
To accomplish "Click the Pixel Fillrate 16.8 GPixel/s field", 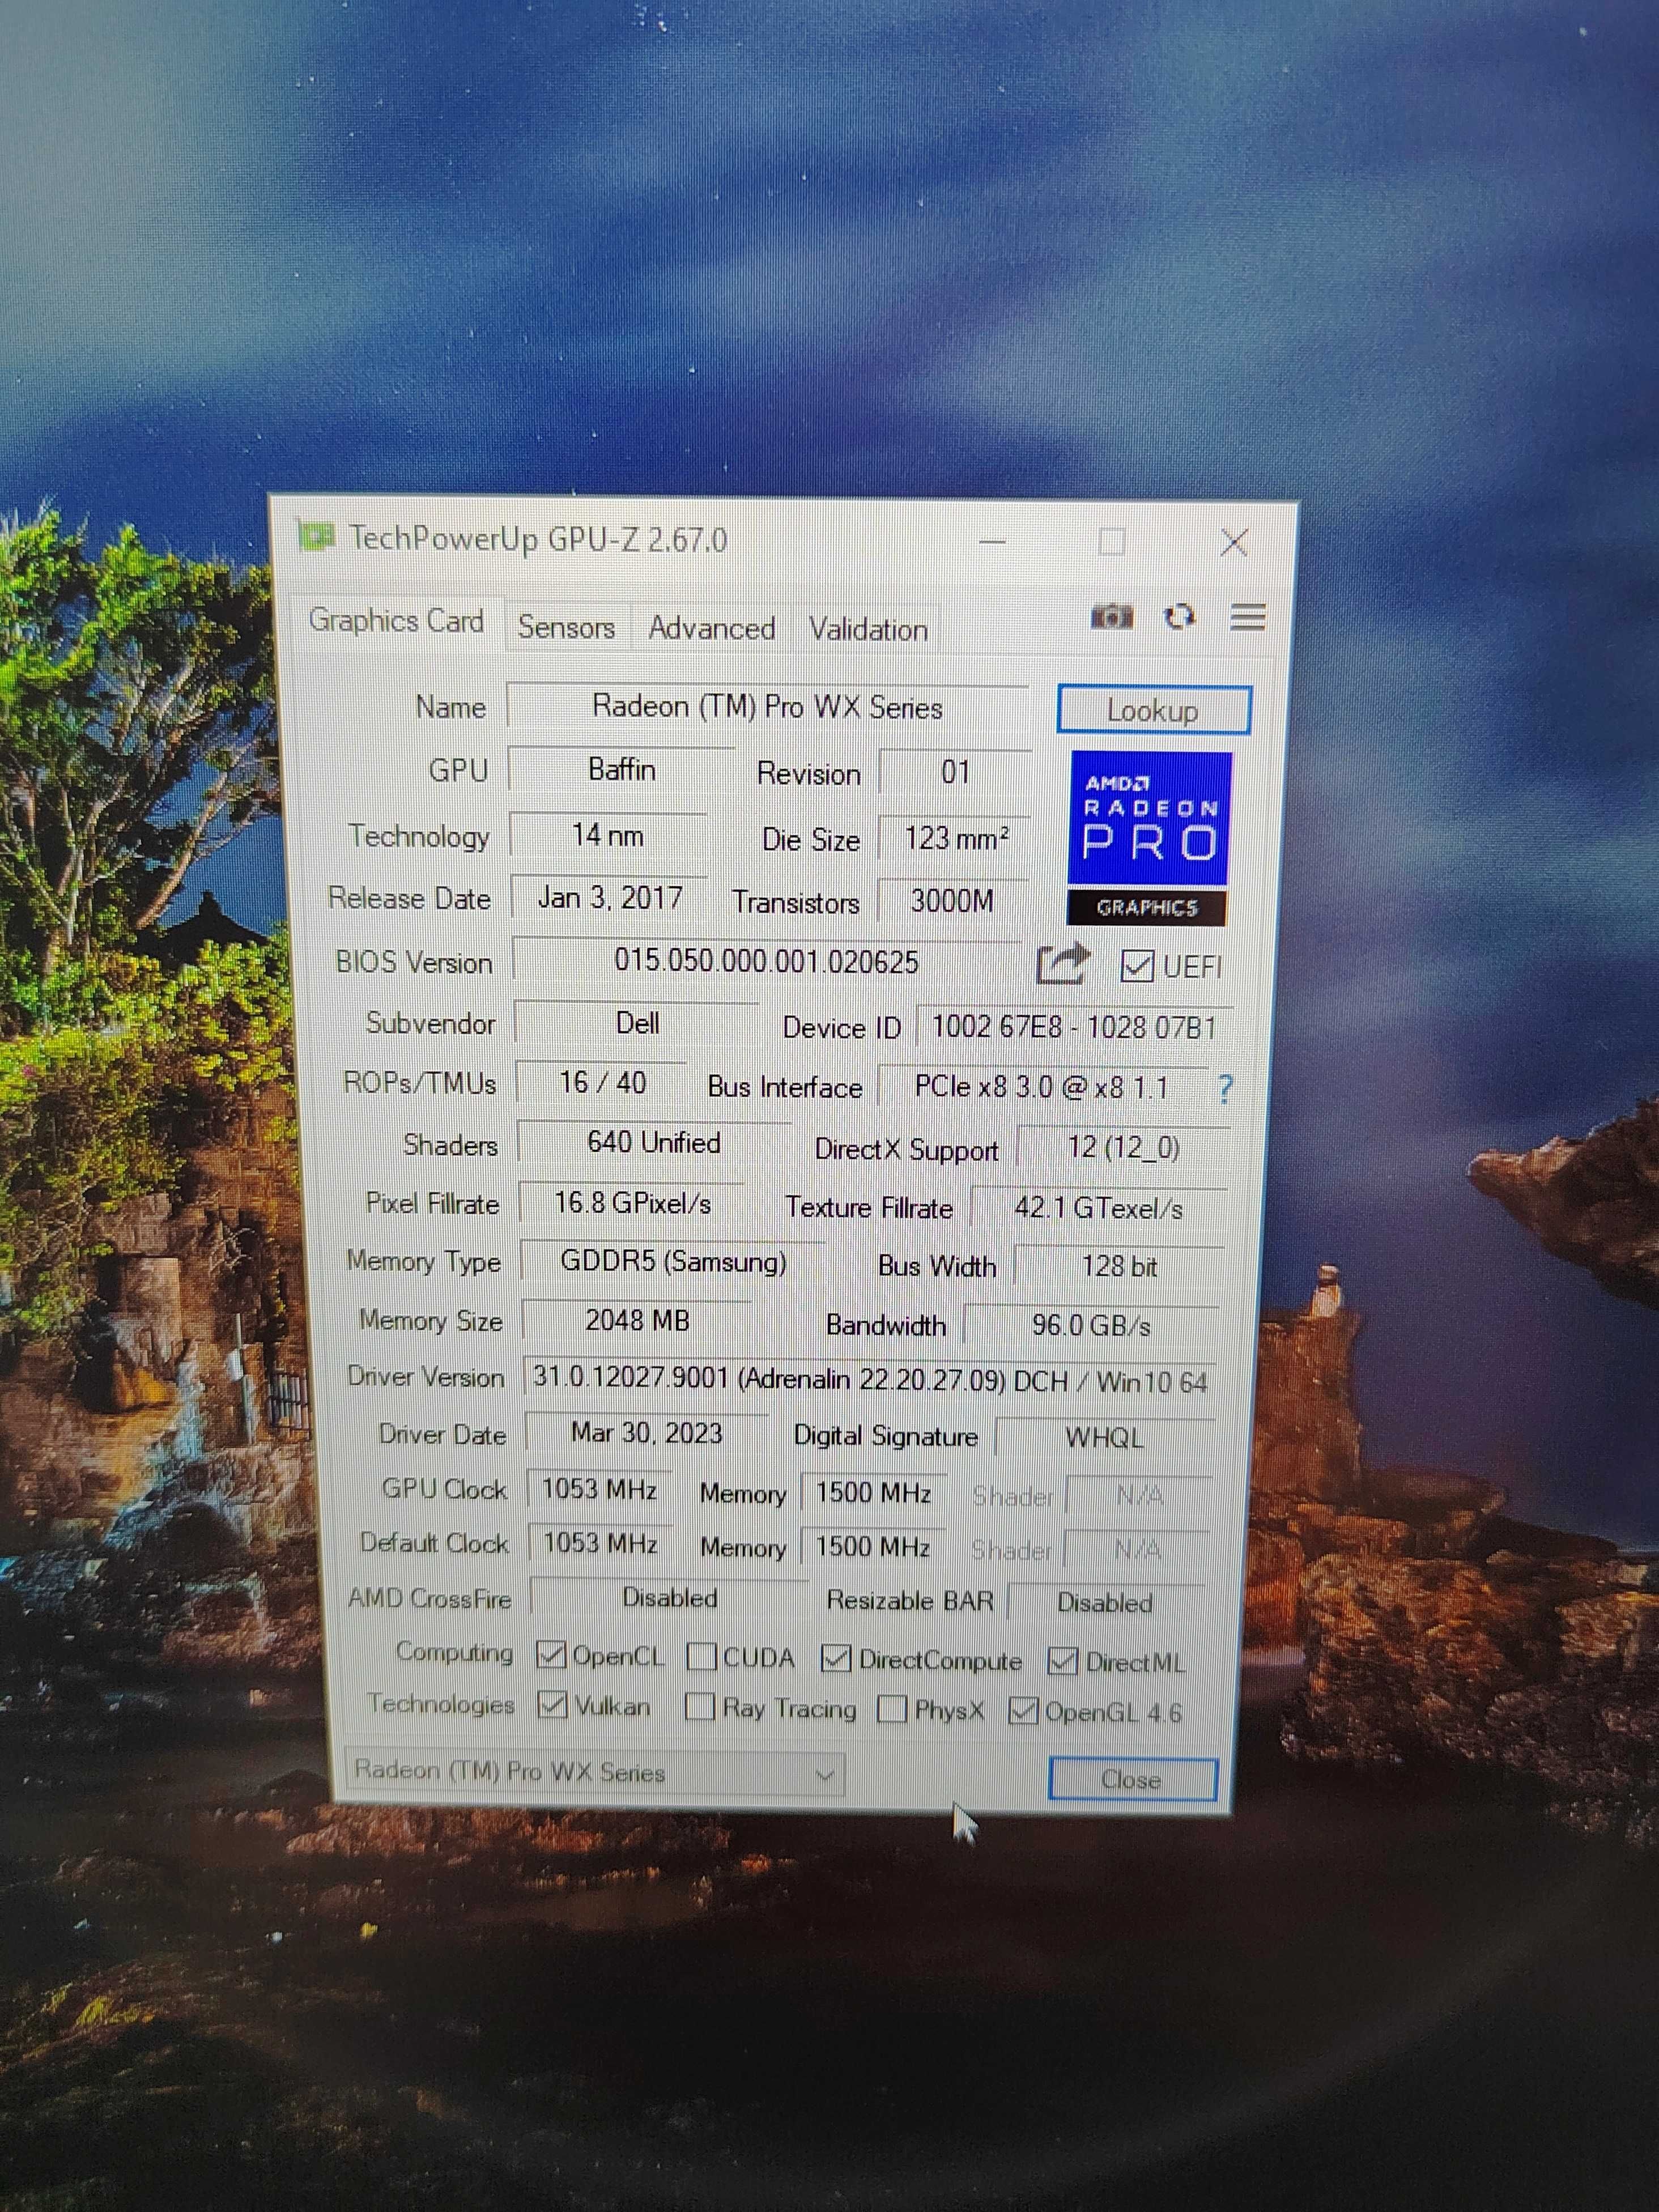I will pyautogui.click(x=632, y=1203).
